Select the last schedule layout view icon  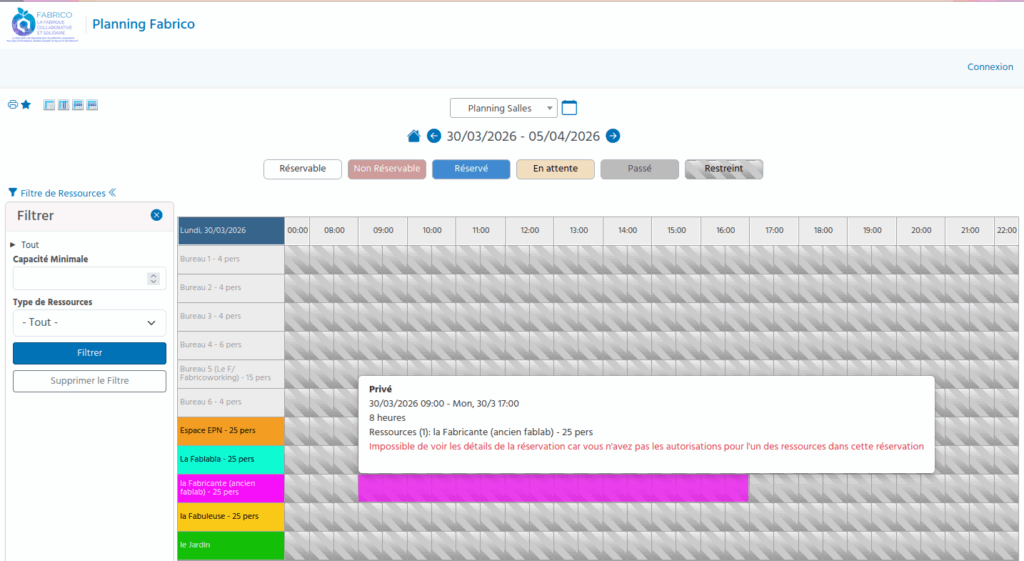[x=92, y=105]
